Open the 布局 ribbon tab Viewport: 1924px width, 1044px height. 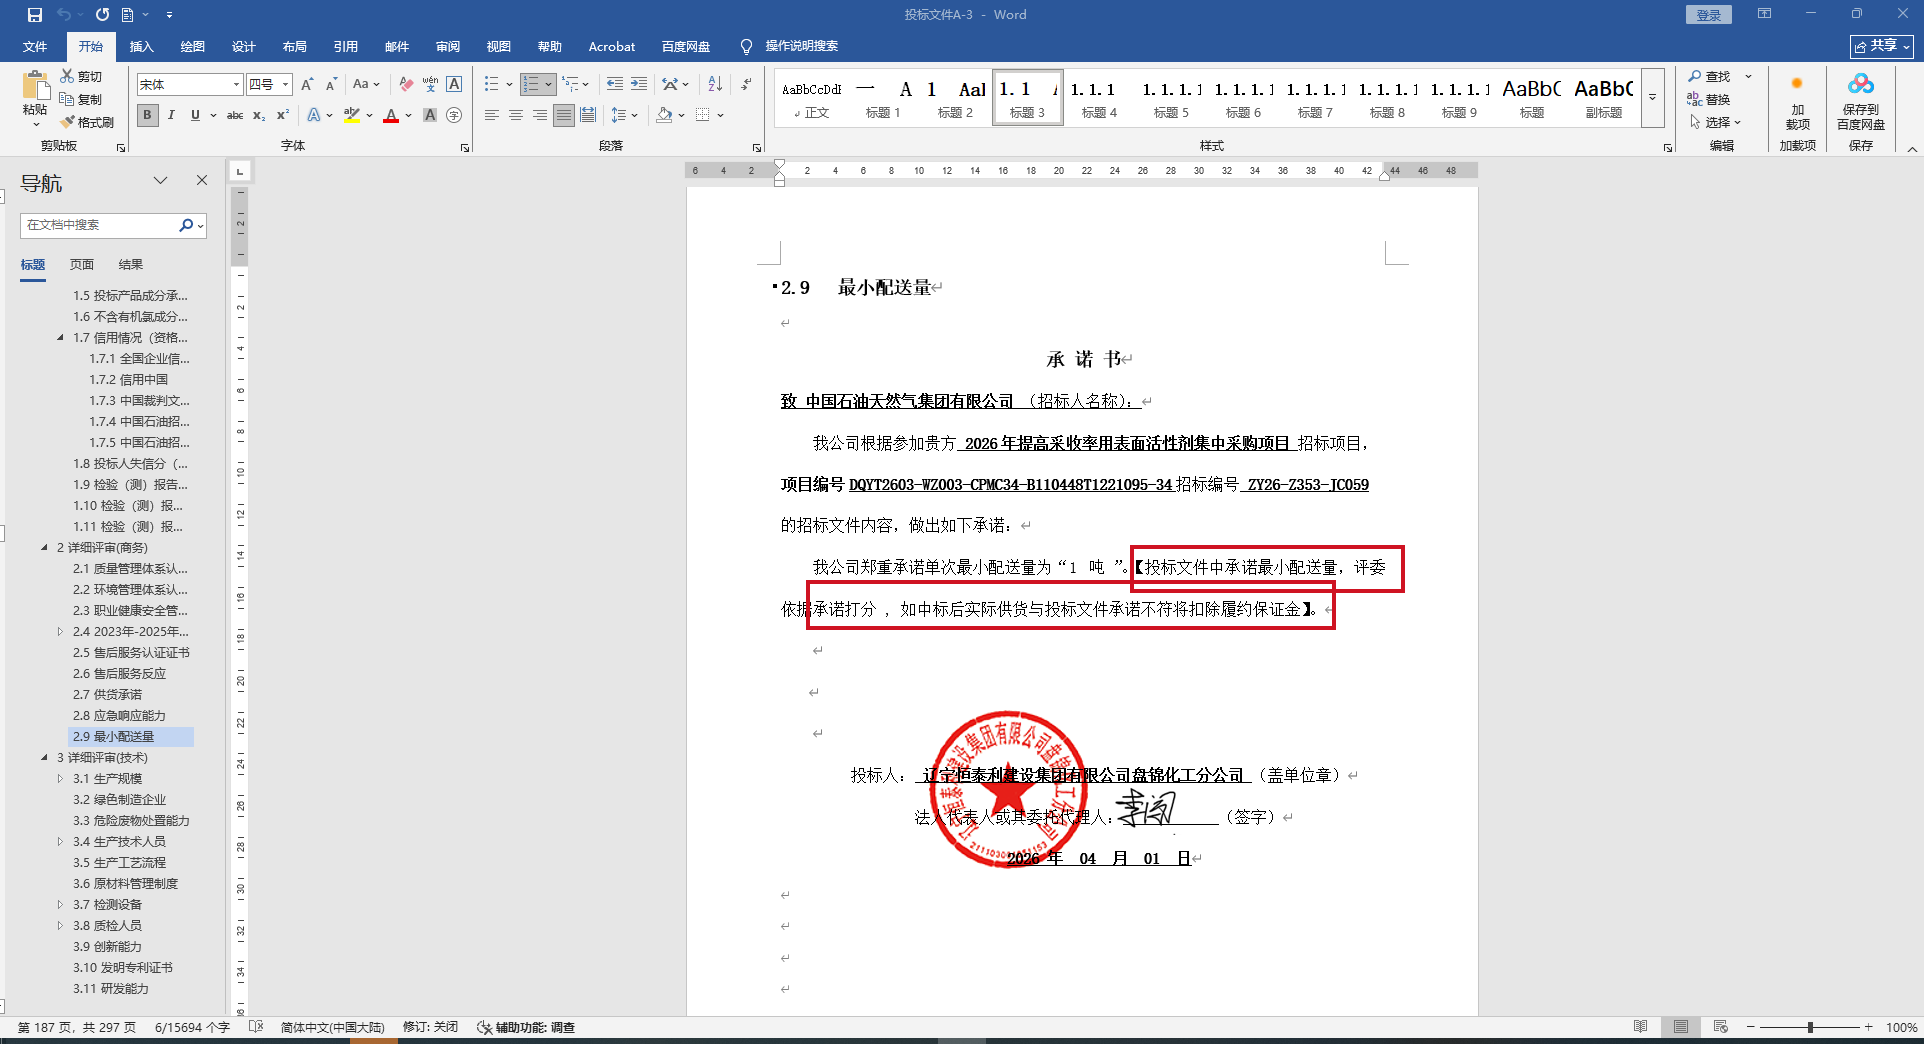295,47
